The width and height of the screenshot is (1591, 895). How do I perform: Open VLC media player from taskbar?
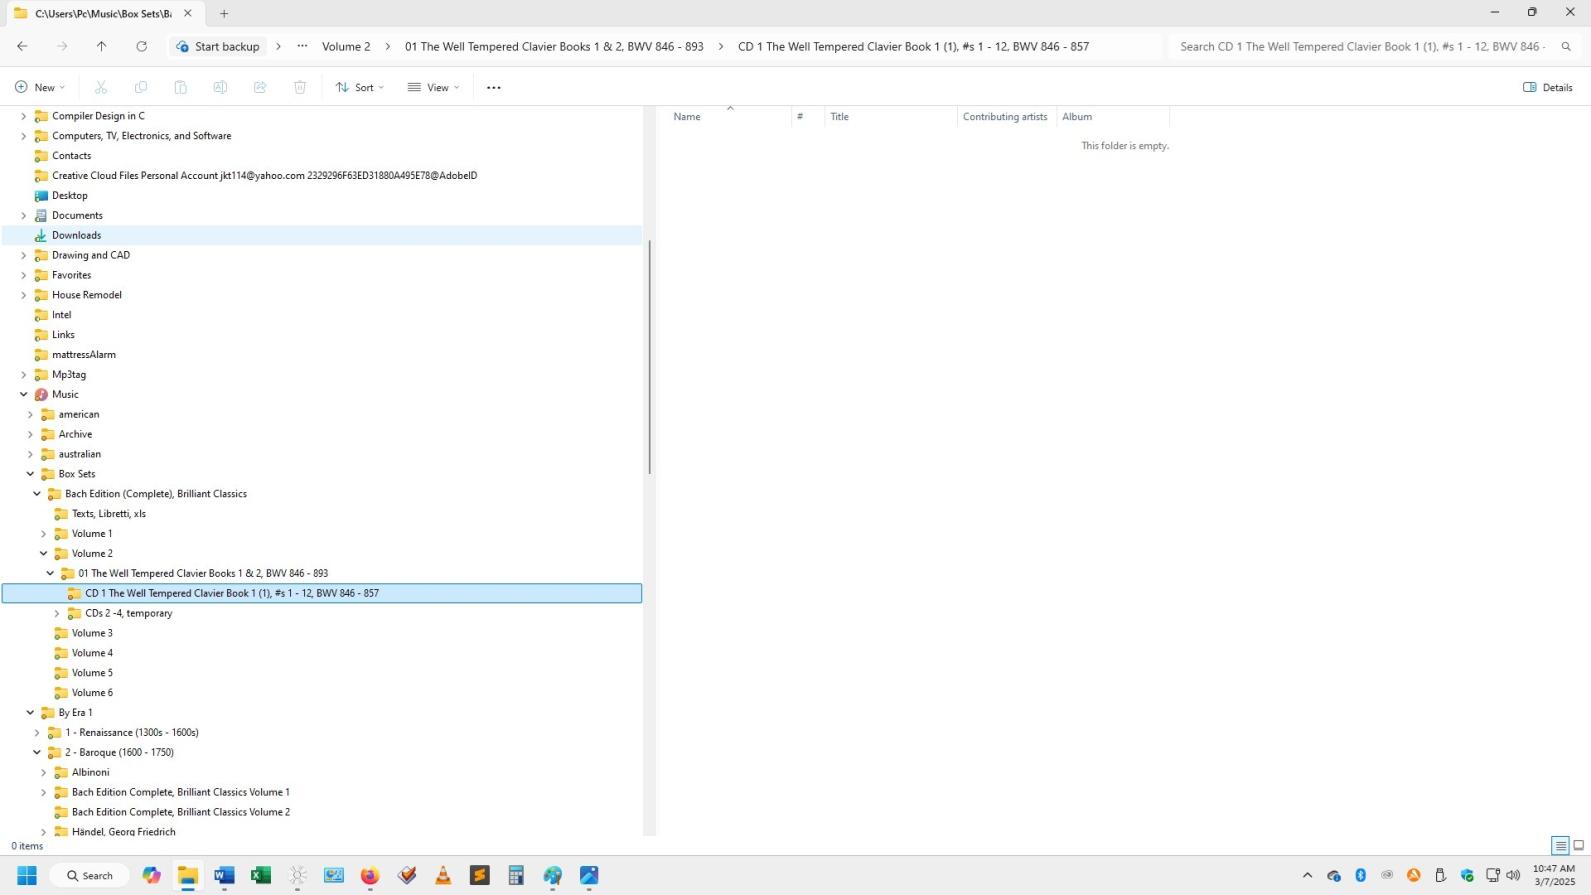(443, 876)
